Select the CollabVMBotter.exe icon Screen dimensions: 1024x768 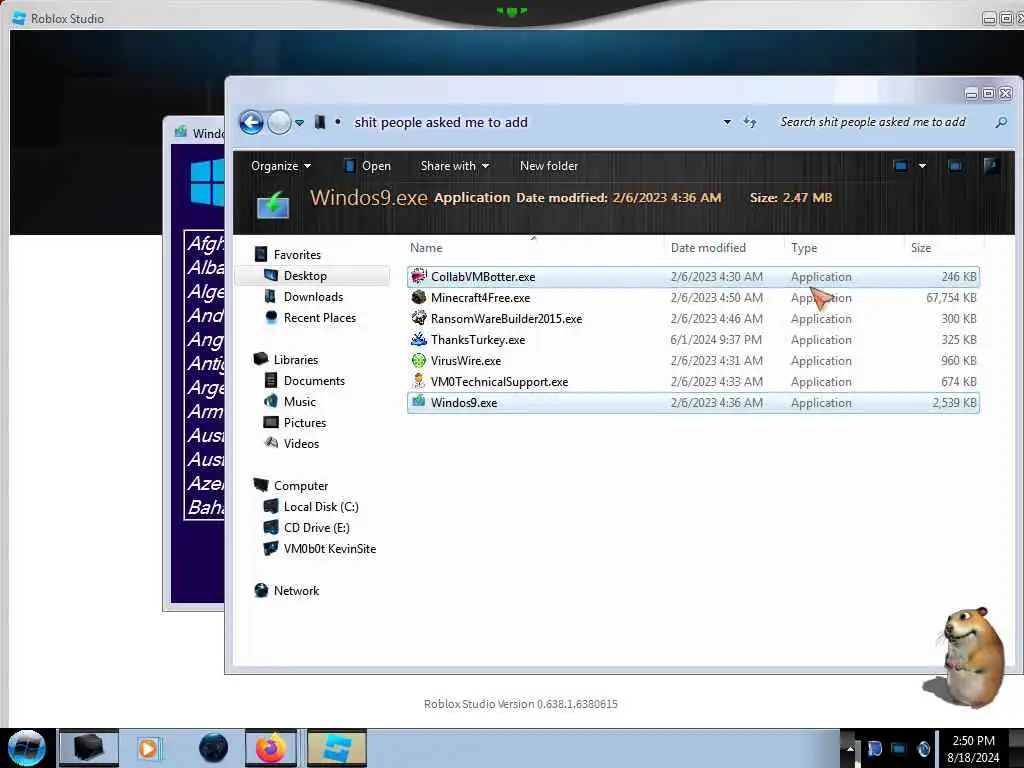tap(419, 276)
